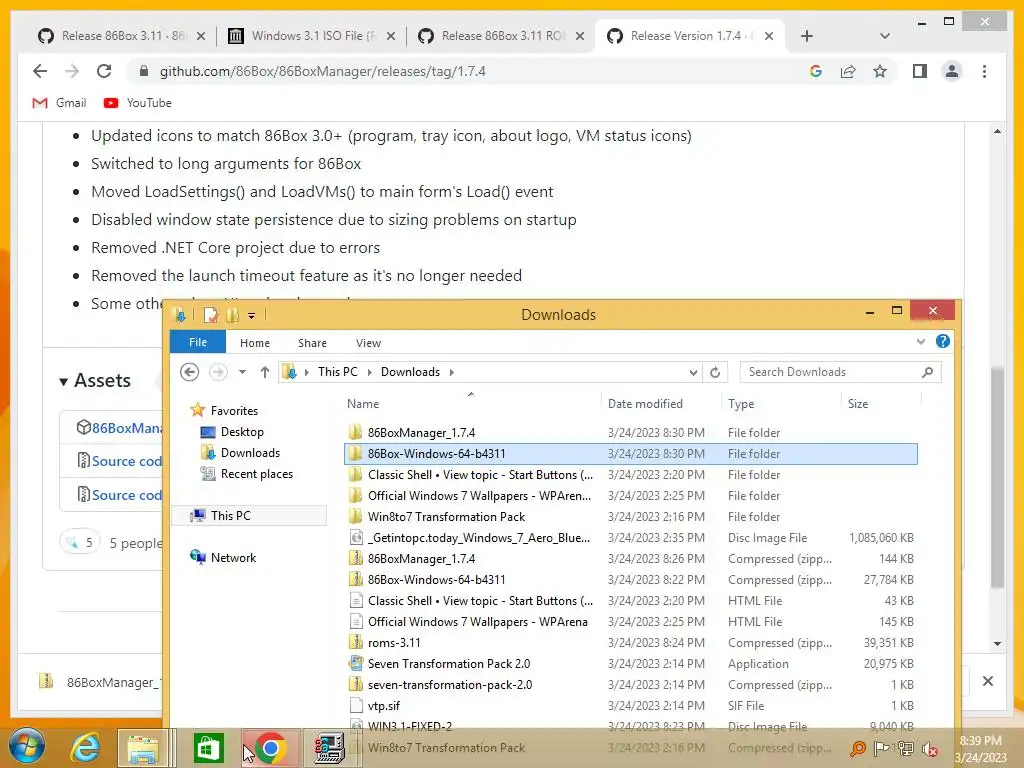This screenshot has height=768, width=1024.
Task: Open a new Chrome tab
Action: (x=807, y=36)
